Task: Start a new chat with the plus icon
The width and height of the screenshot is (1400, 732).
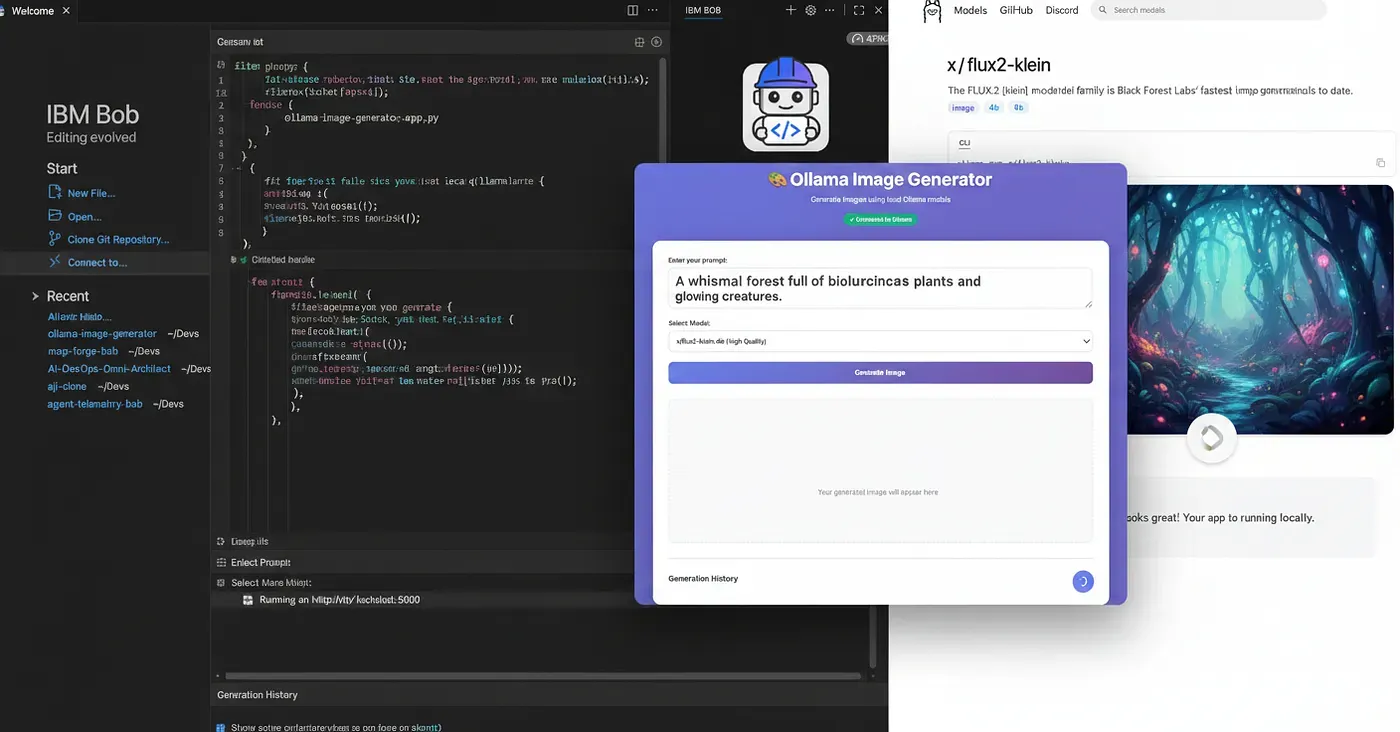Action: (791, 10)
